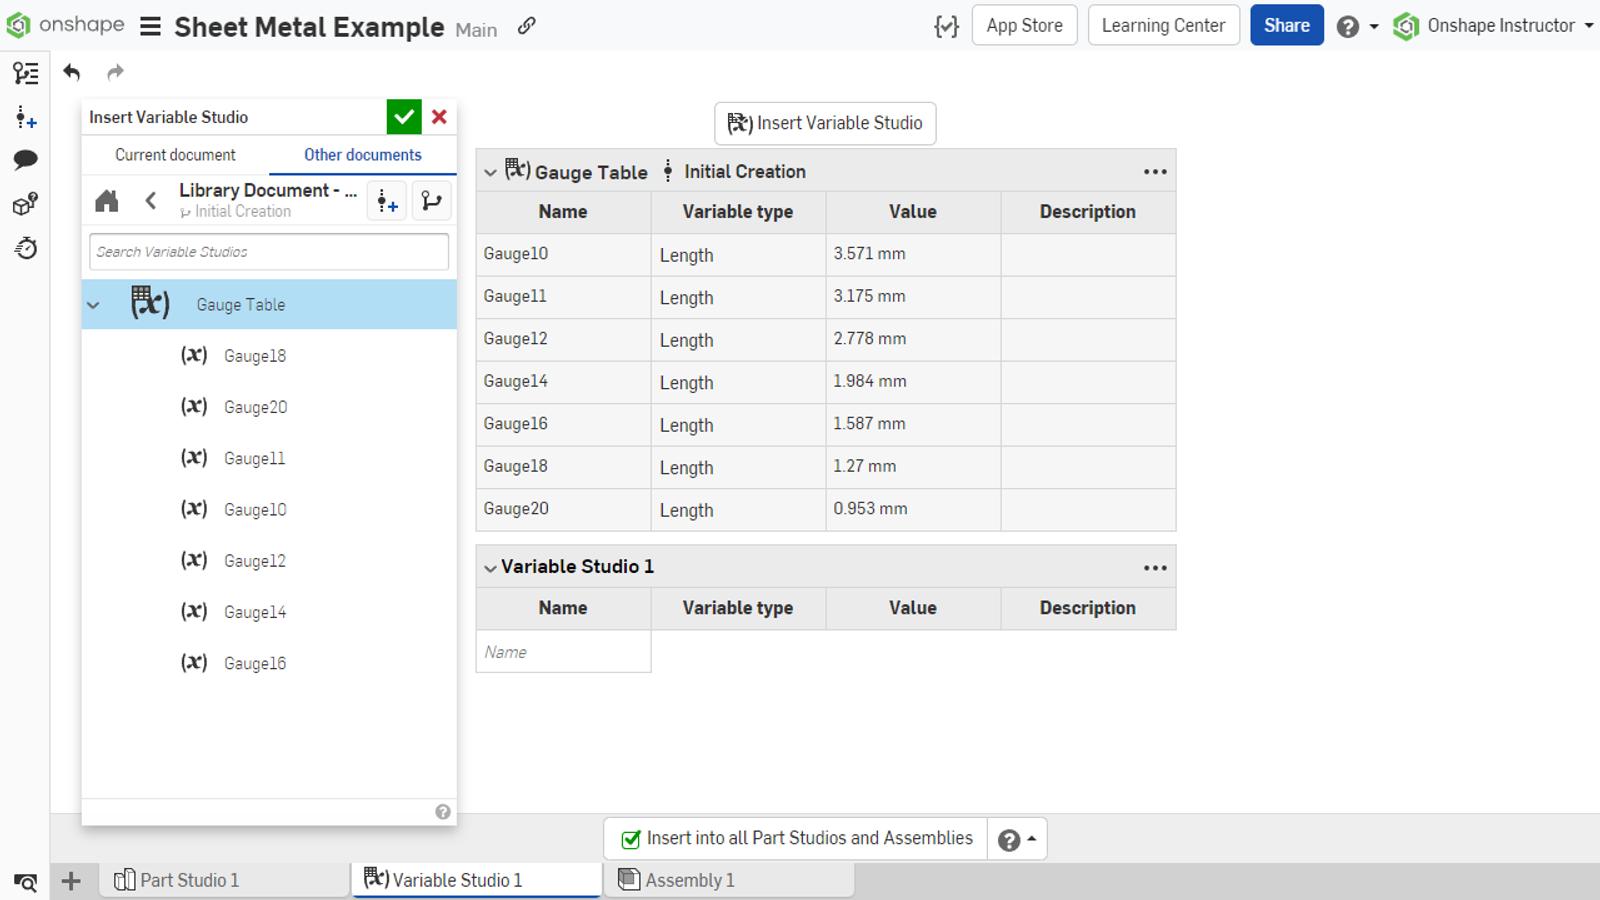Collapse the Variable Studio 1 table
Screen dimensions: 1600x900
pos(490,568)
